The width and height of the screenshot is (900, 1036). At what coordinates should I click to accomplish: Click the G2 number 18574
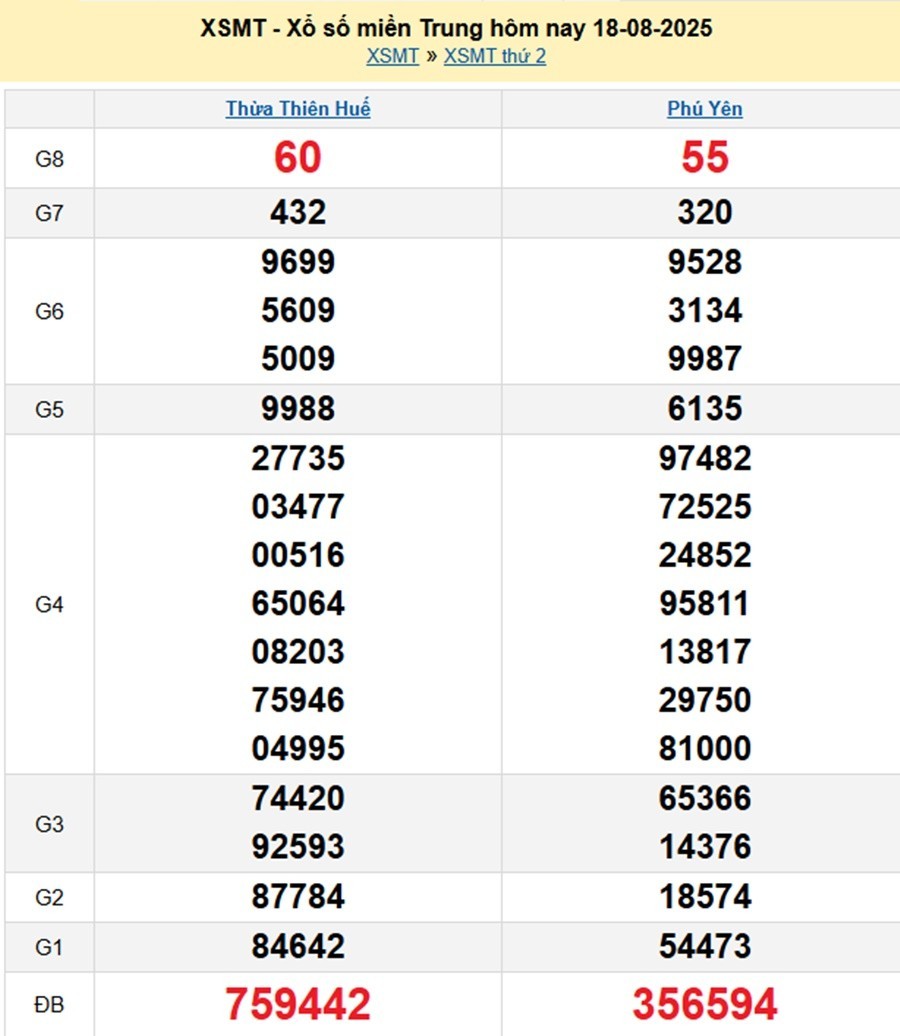(705, 897)
